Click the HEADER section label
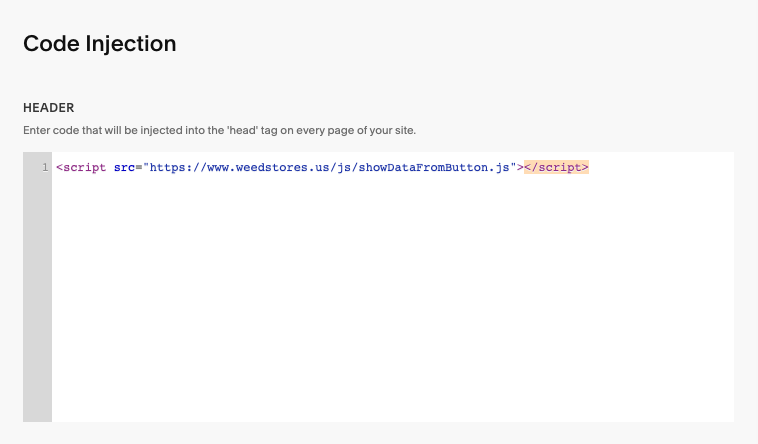 click(x=48, y=108)
